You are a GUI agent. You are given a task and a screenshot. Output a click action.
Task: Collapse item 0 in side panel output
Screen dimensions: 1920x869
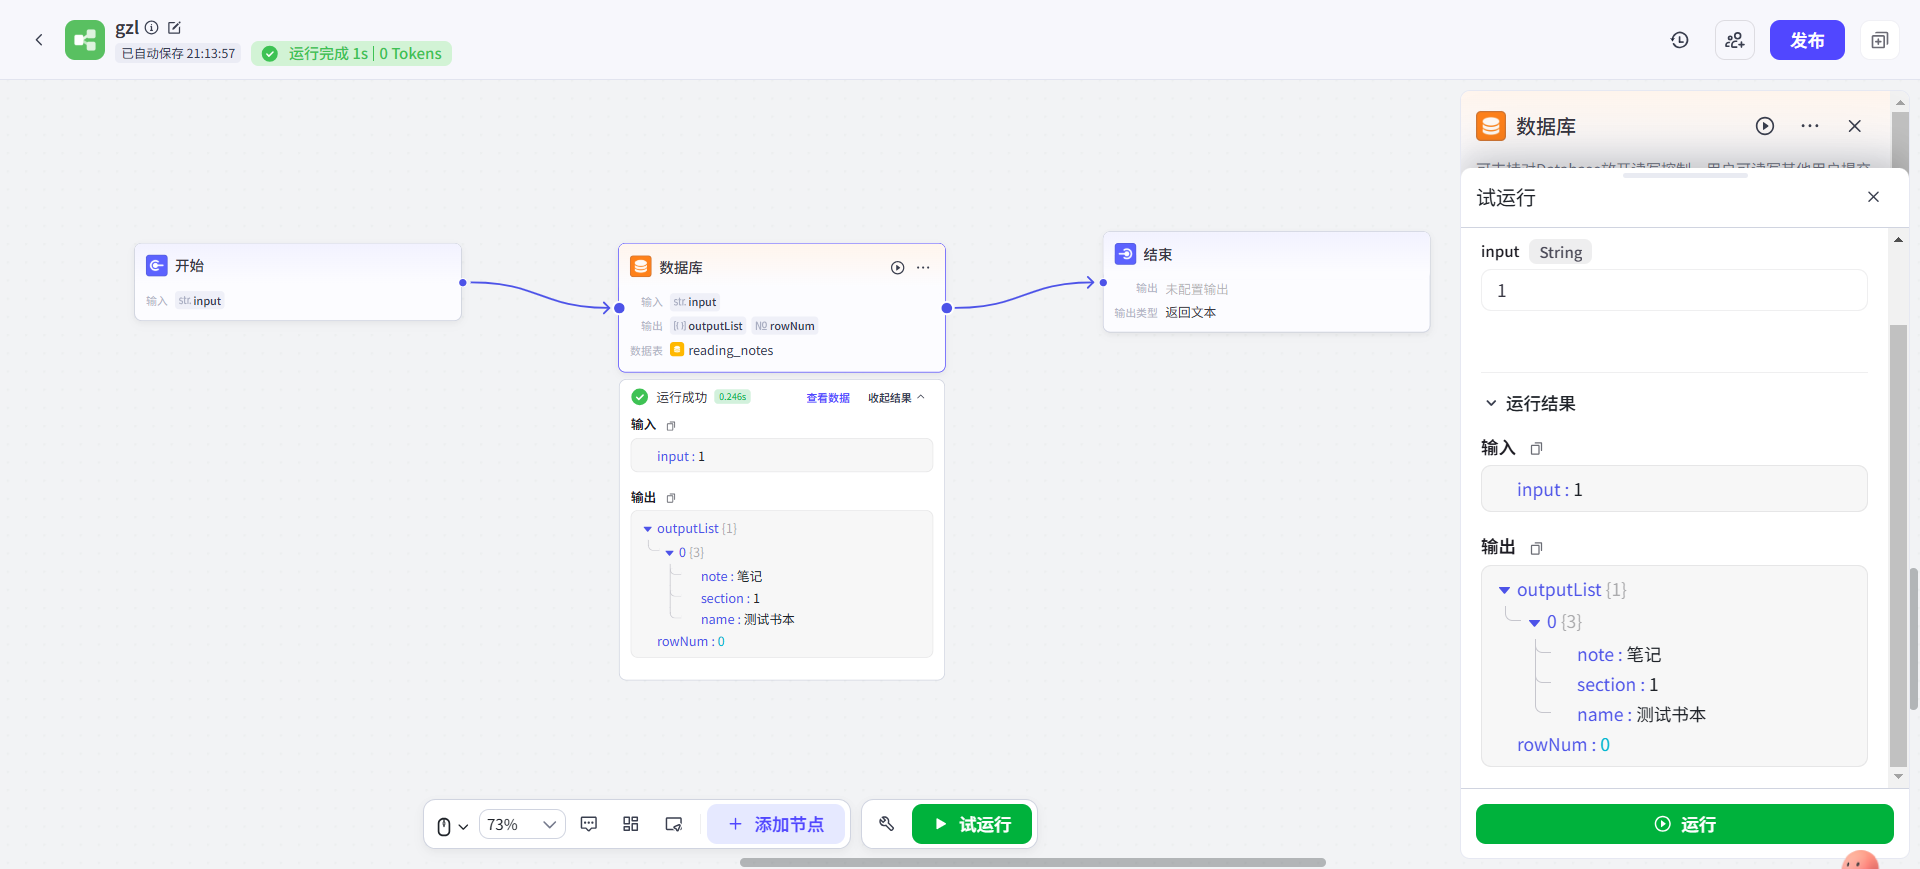1535,623
